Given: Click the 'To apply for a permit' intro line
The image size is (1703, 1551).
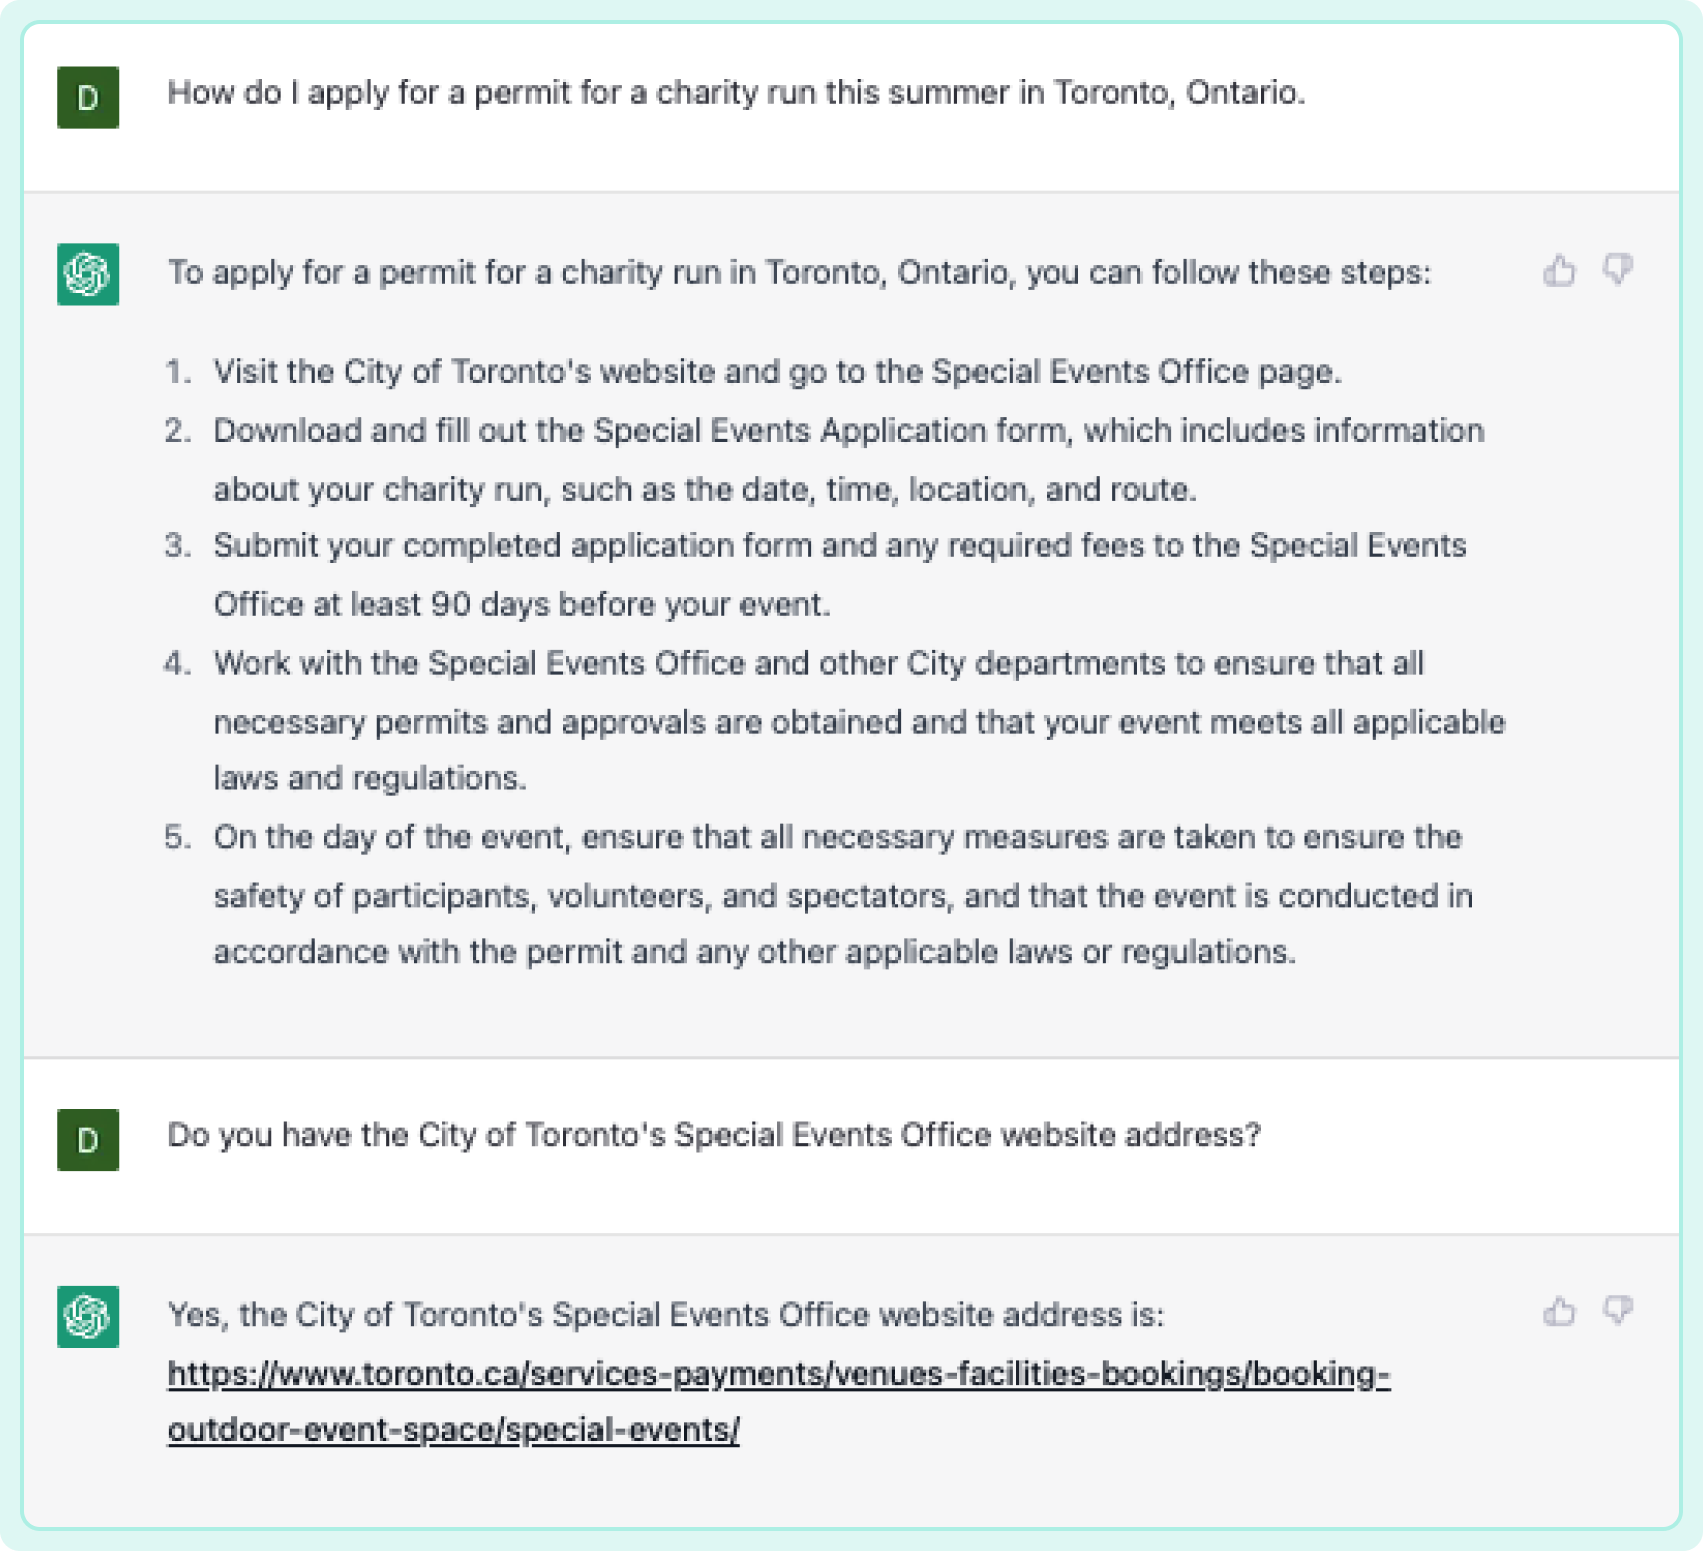Looking at the screenshot, I should pyautogui.click(x=798, y=273).
